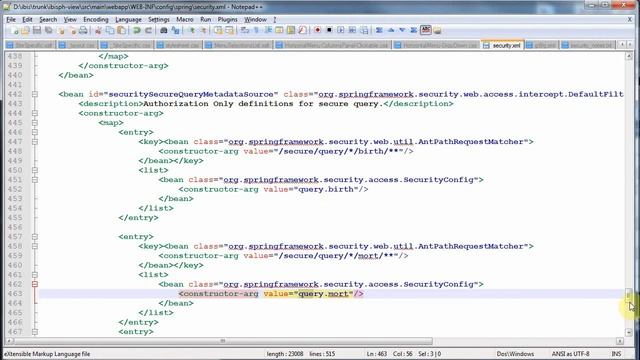Click the Paste toolbar icon
This screenshot has height=360, width=640.
click(122, 30)
